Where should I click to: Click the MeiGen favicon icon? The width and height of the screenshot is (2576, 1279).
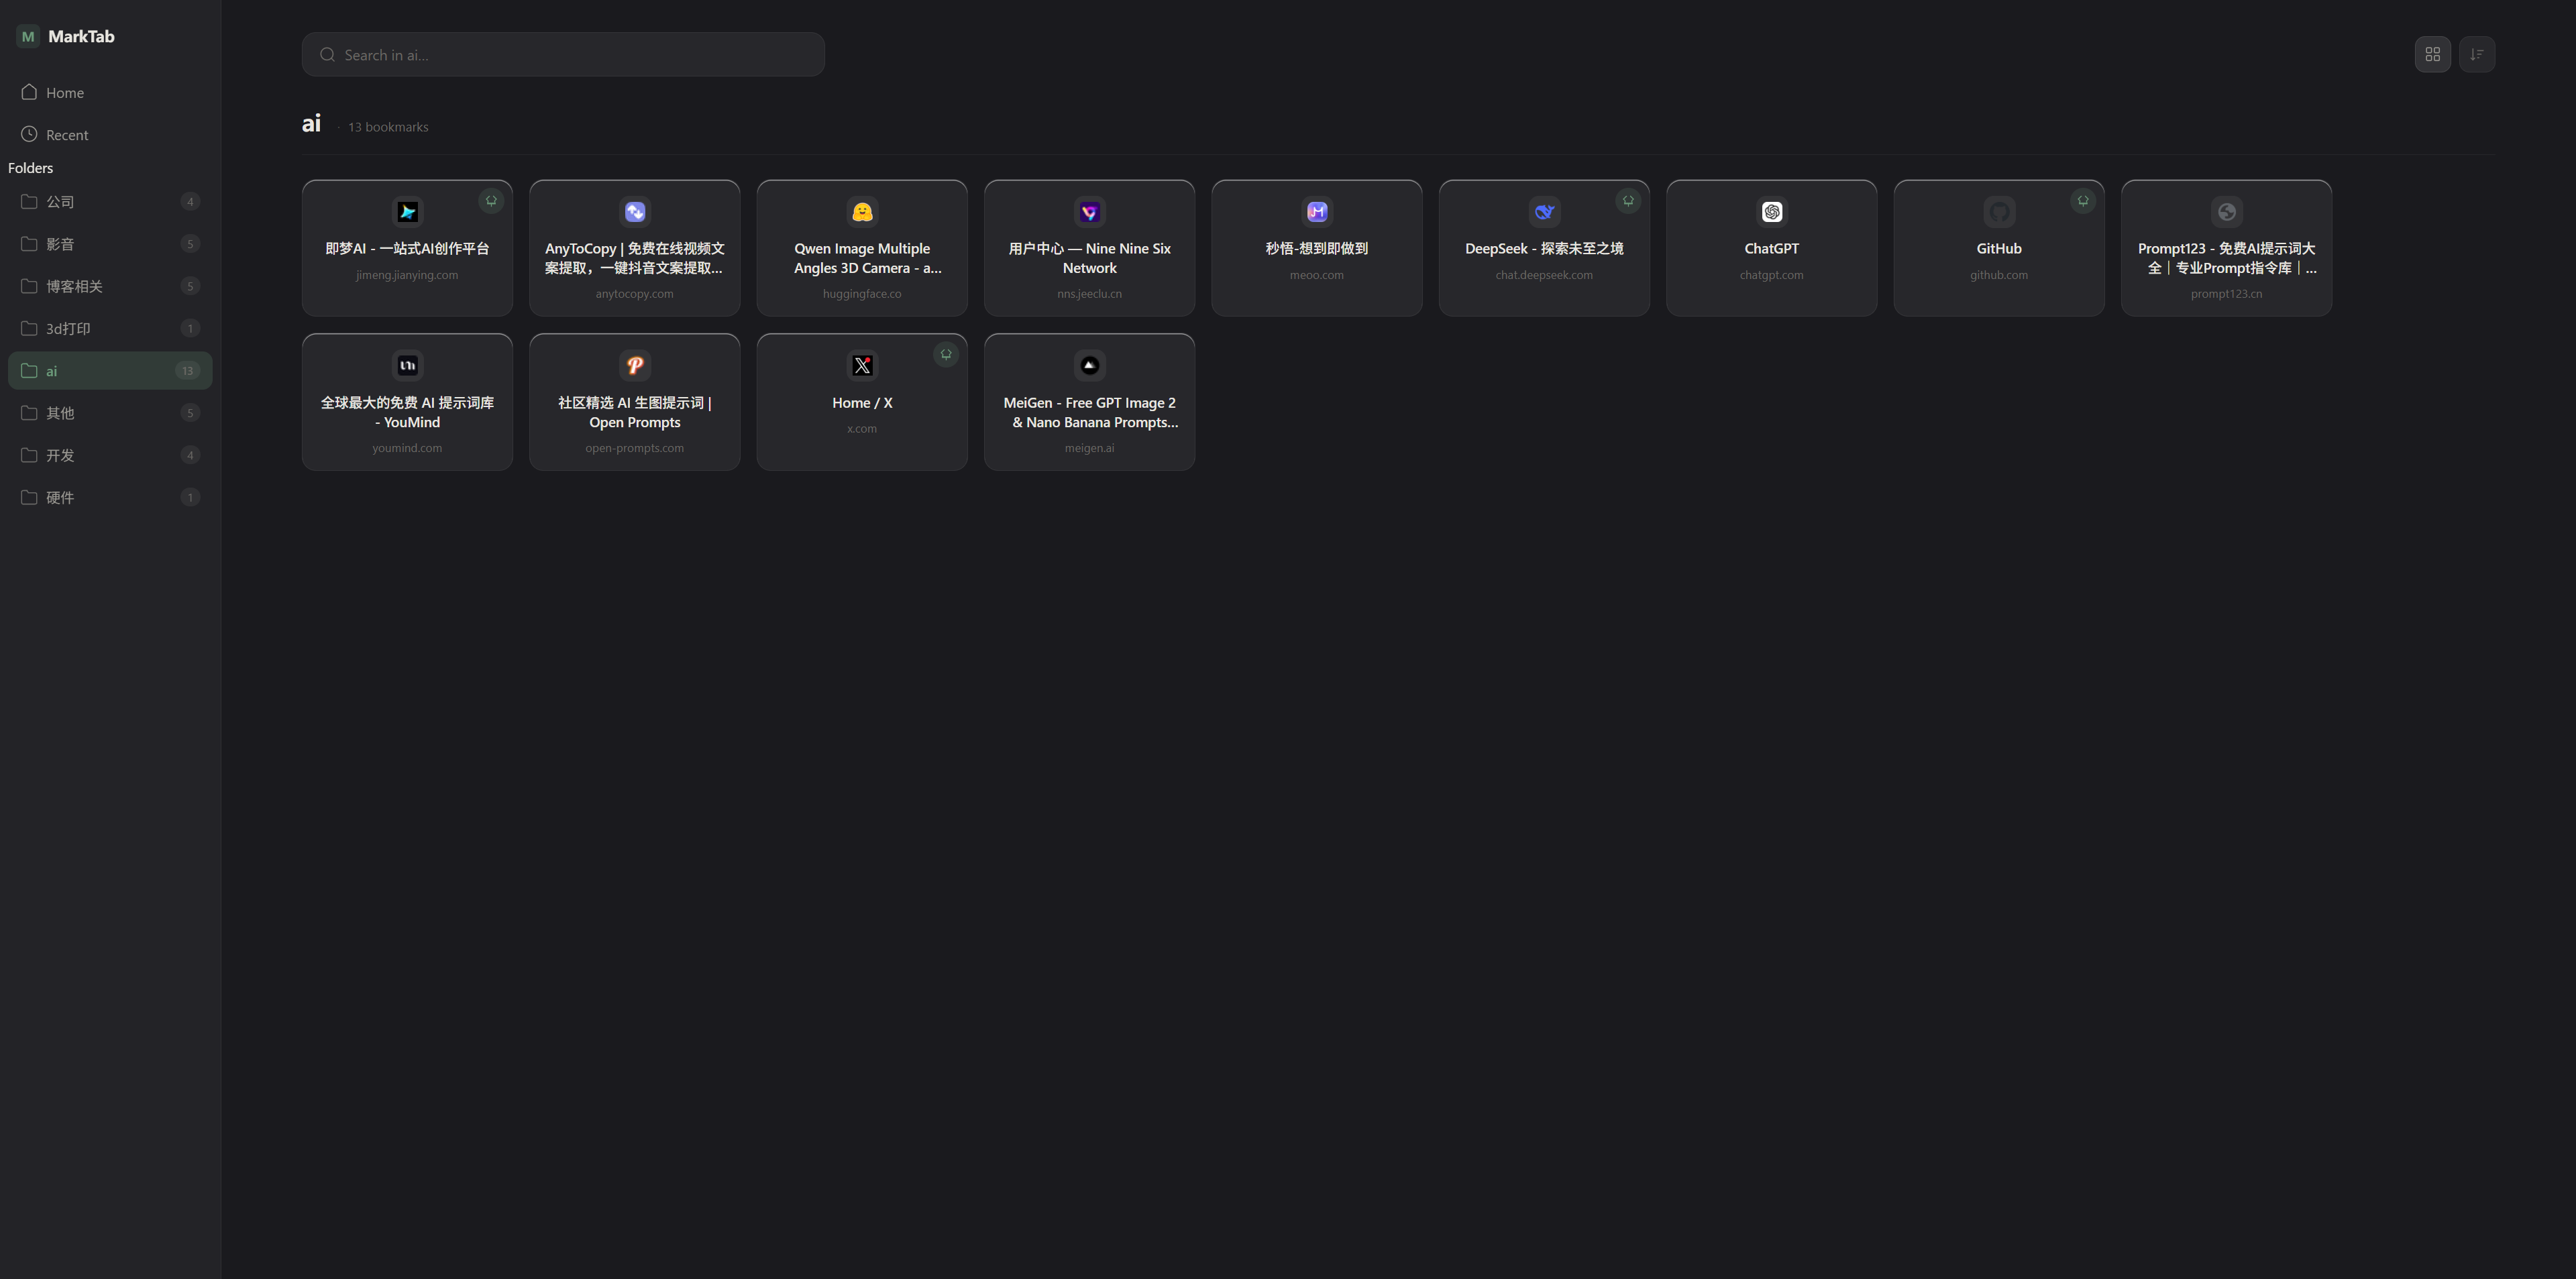click(1090, 366)
